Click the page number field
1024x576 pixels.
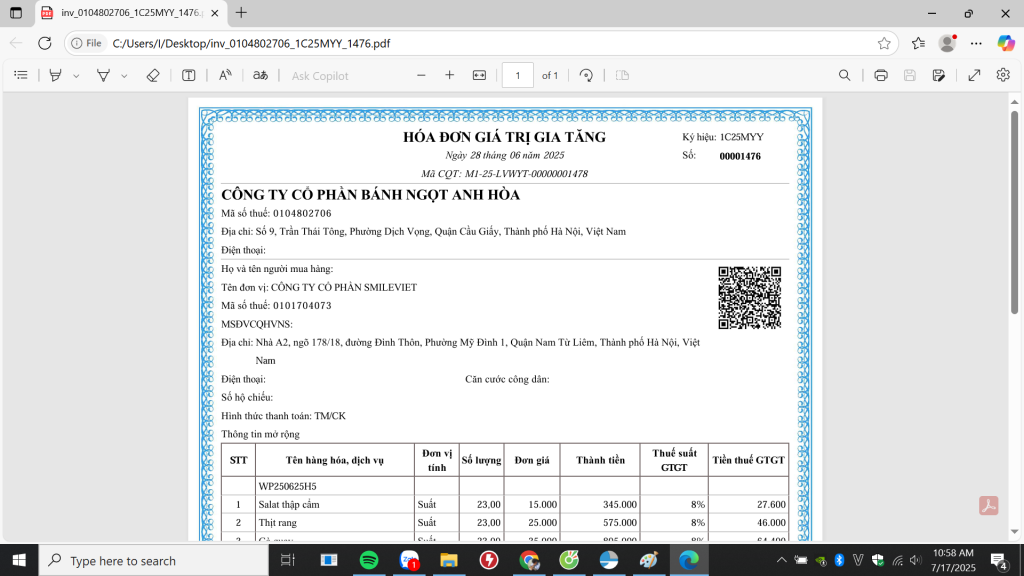tap(518, 75)
